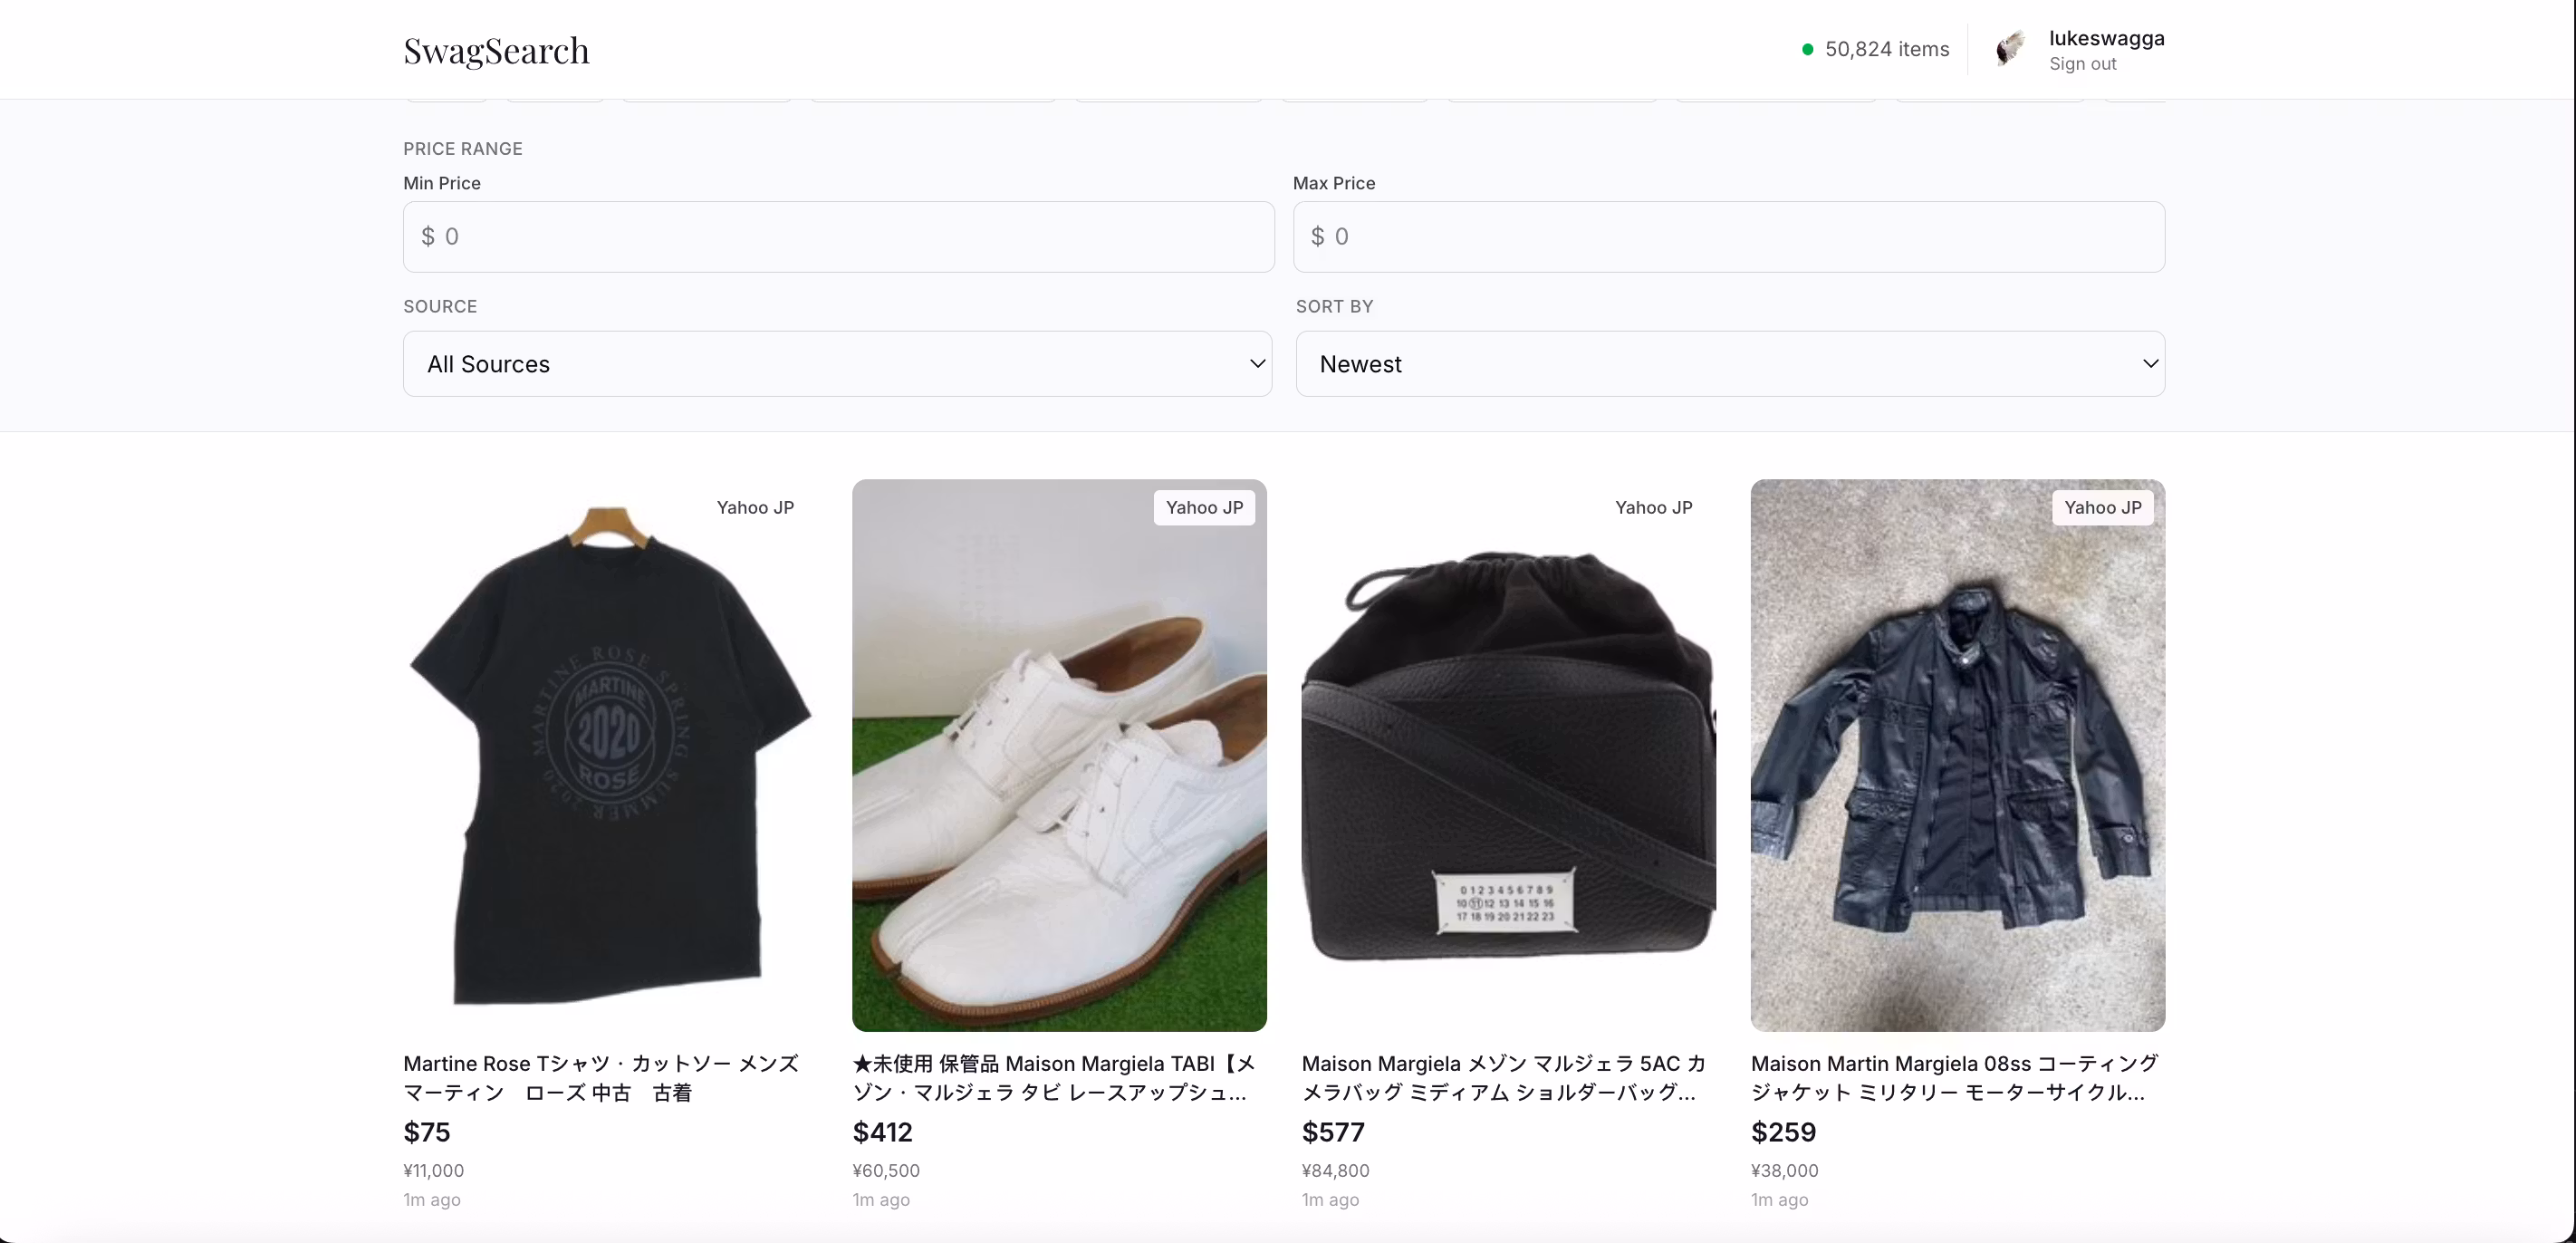Click the $259 price on the jacket listing
2576x1243 pixels.
(1784, 1132)
